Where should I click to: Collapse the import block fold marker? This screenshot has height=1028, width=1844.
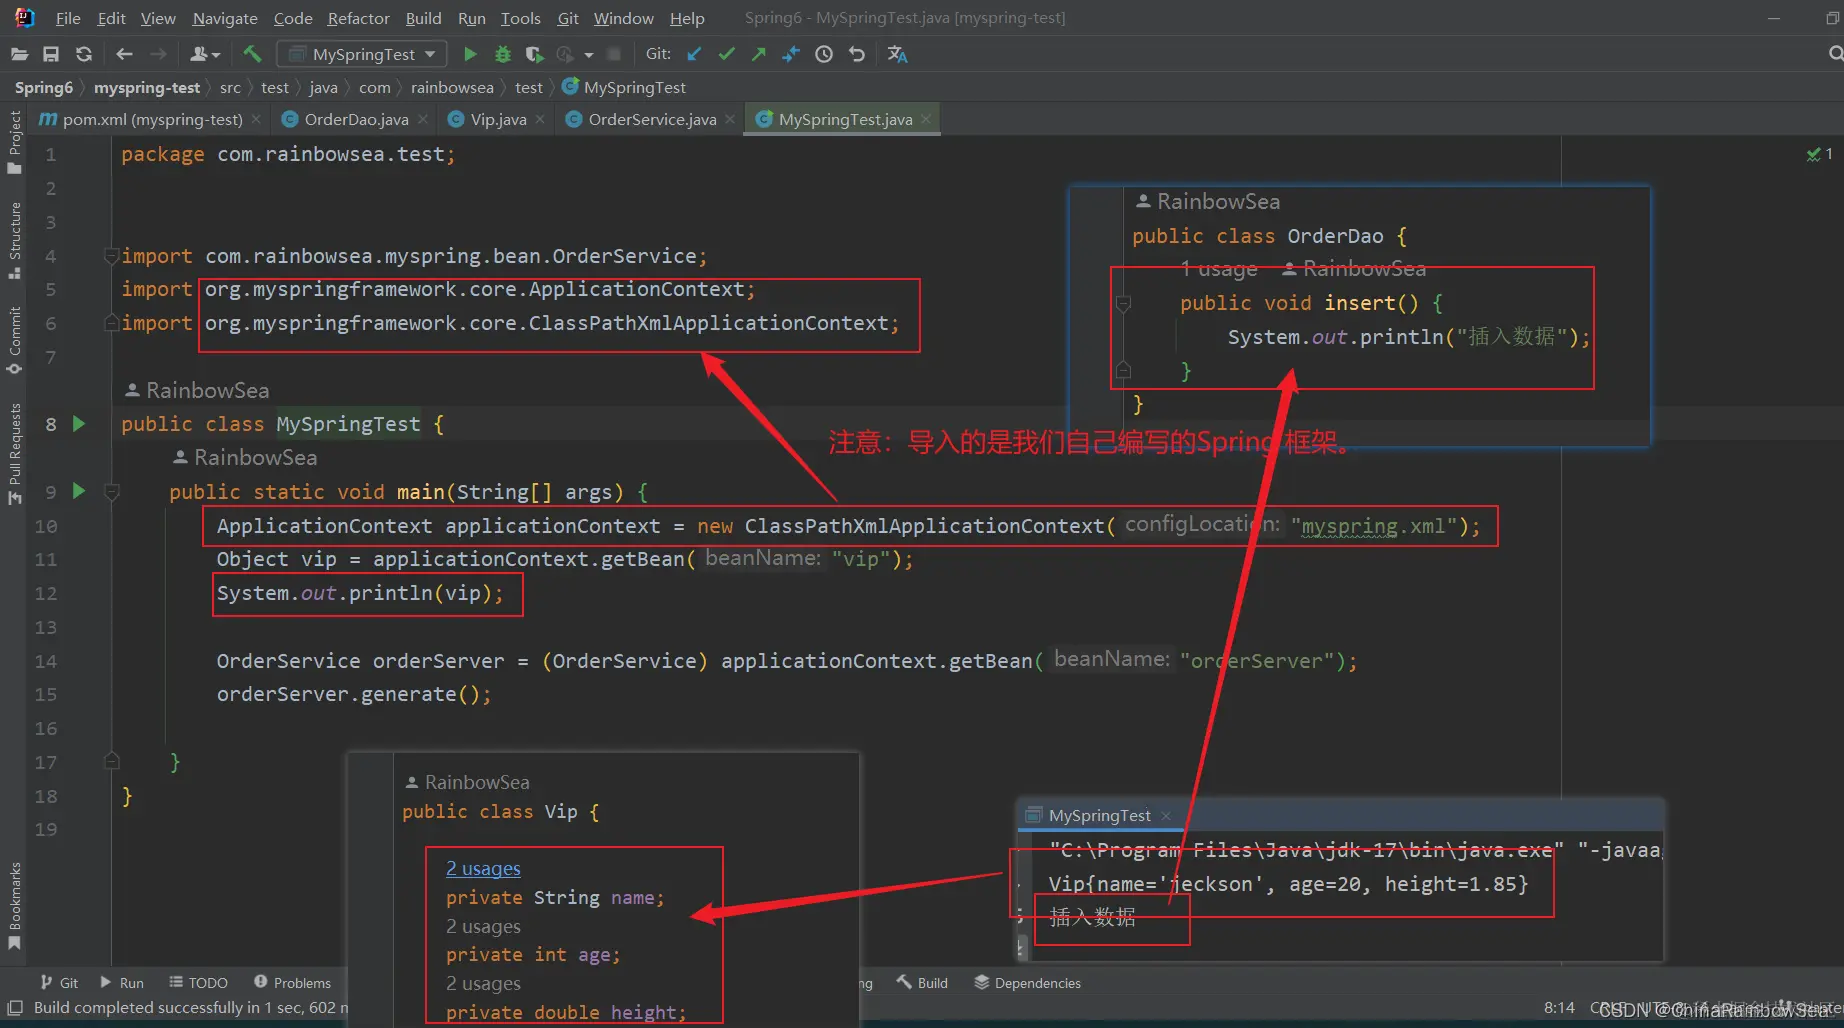[x=112, y=256]
